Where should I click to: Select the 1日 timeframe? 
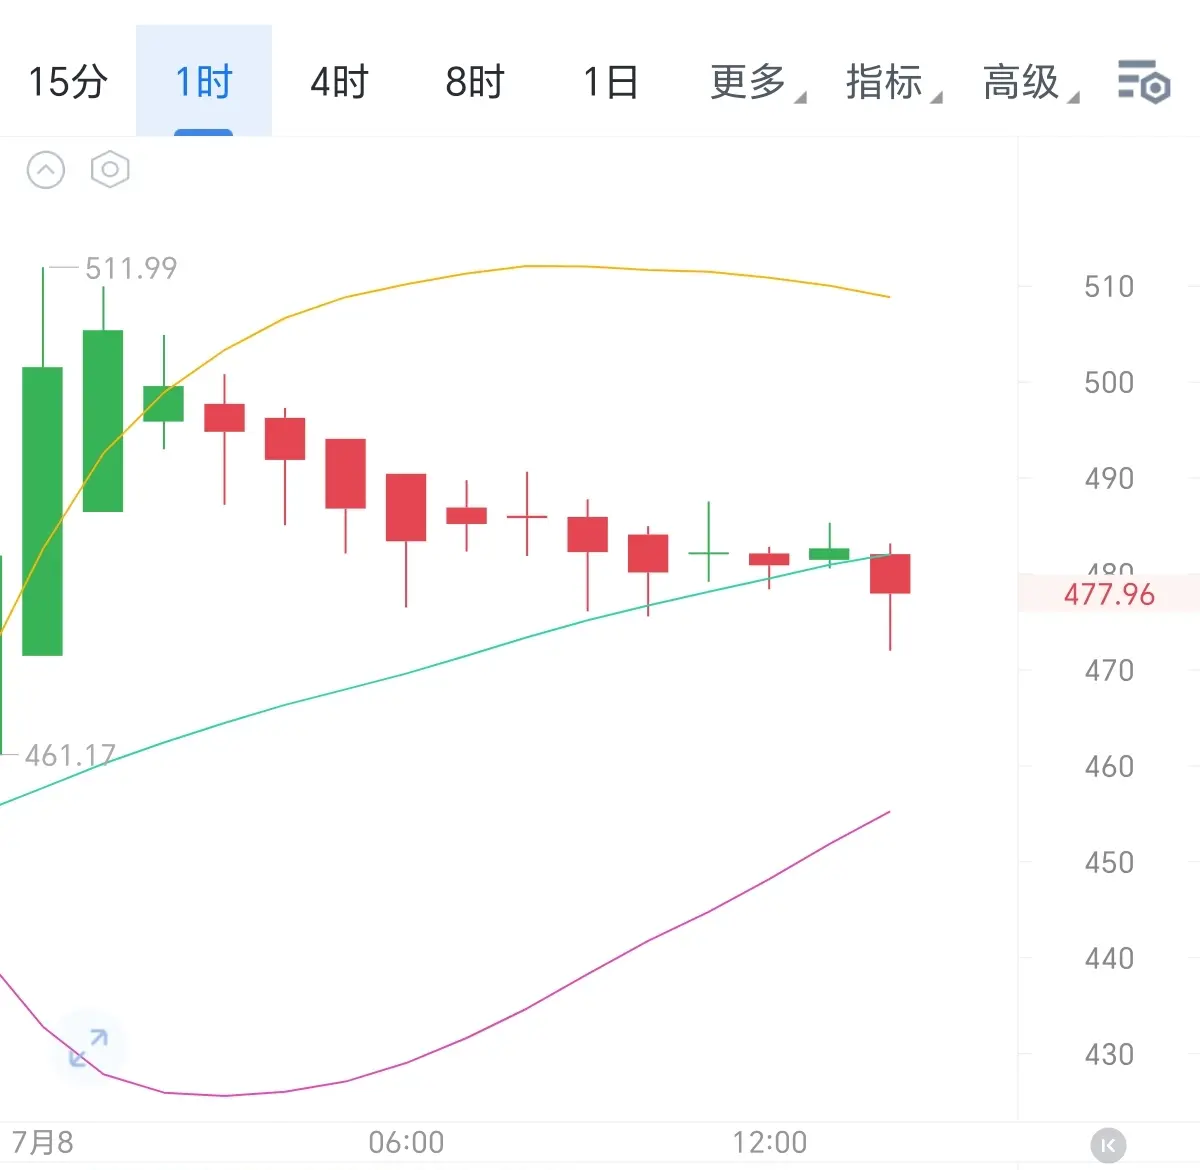pyautogui.click(x=610, y=82)
